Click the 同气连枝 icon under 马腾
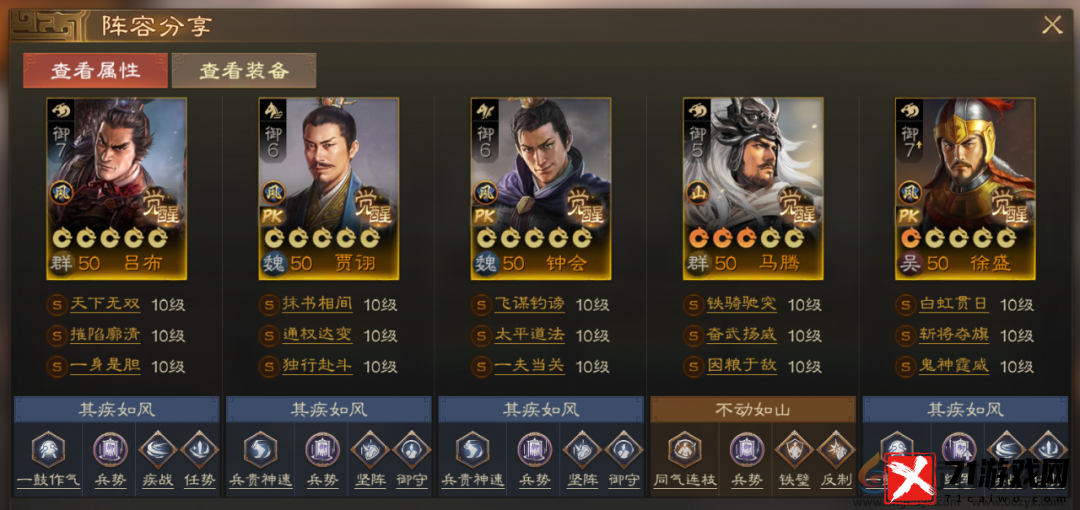The width and height of the screenshot is (1080, 510). click(685, 448)
